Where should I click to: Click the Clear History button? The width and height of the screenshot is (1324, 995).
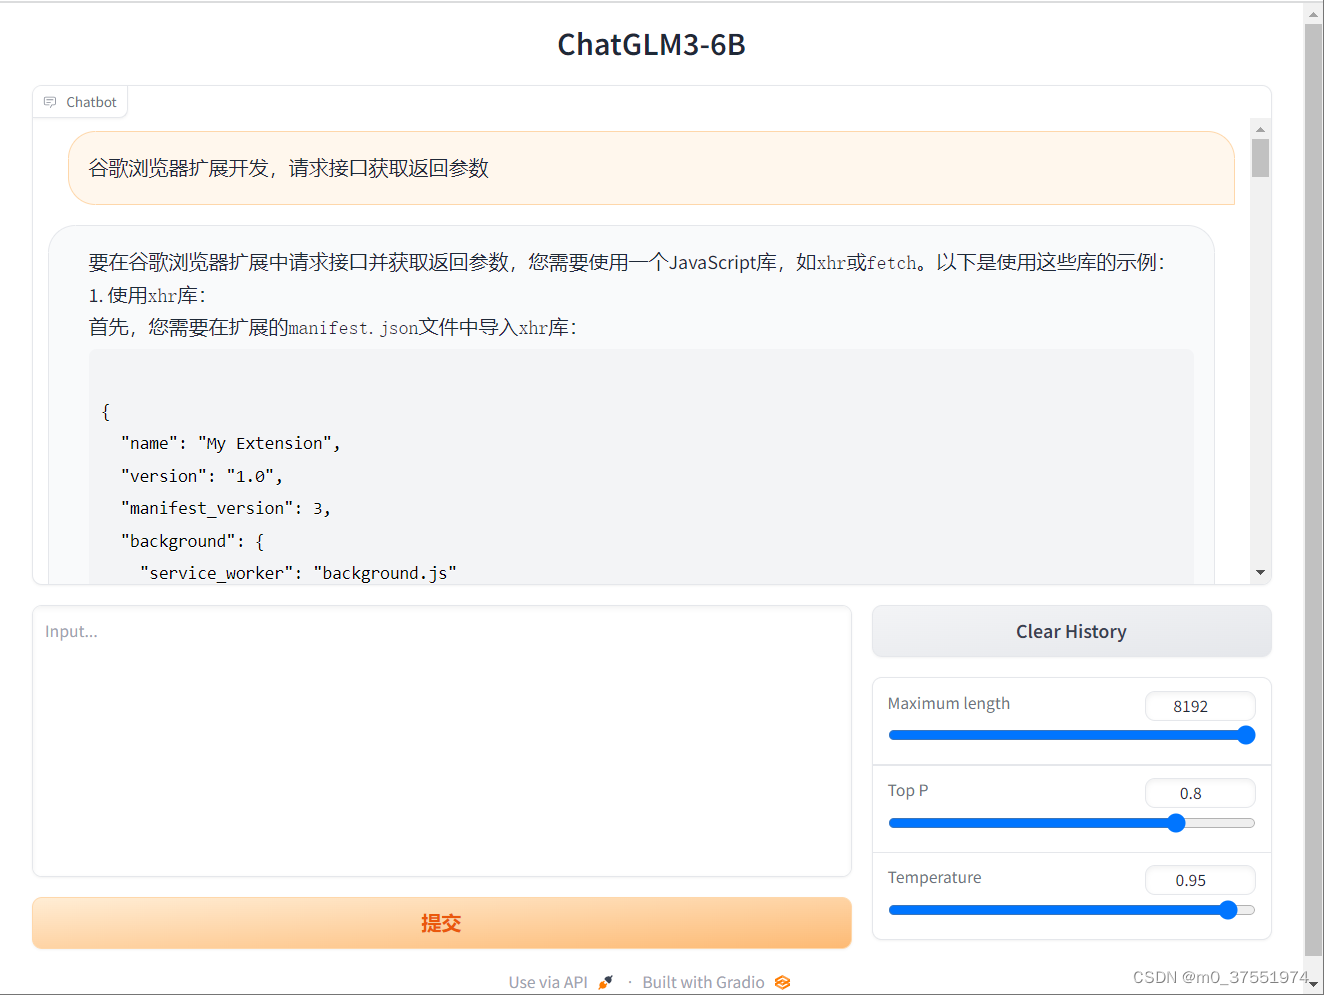coord(1071,631)
